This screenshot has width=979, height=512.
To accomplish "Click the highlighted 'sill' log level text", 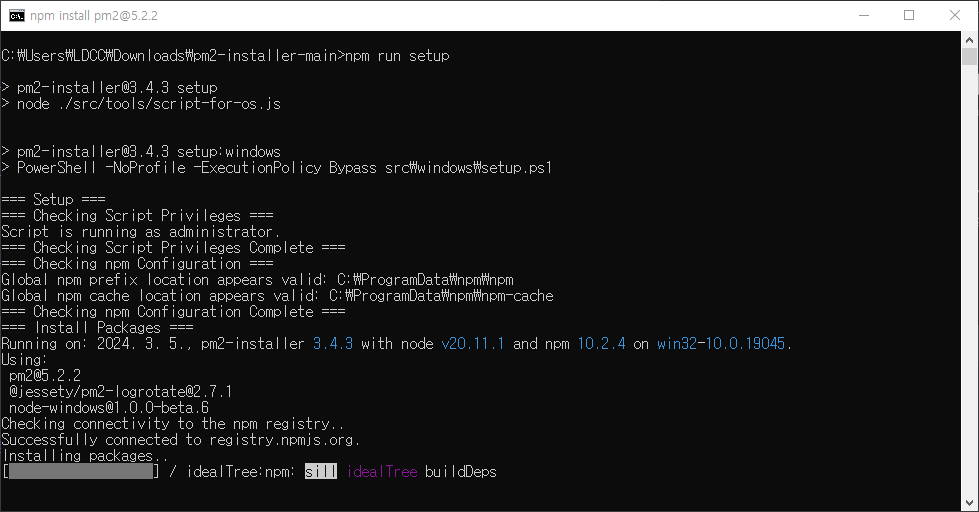I will [320, 471].
